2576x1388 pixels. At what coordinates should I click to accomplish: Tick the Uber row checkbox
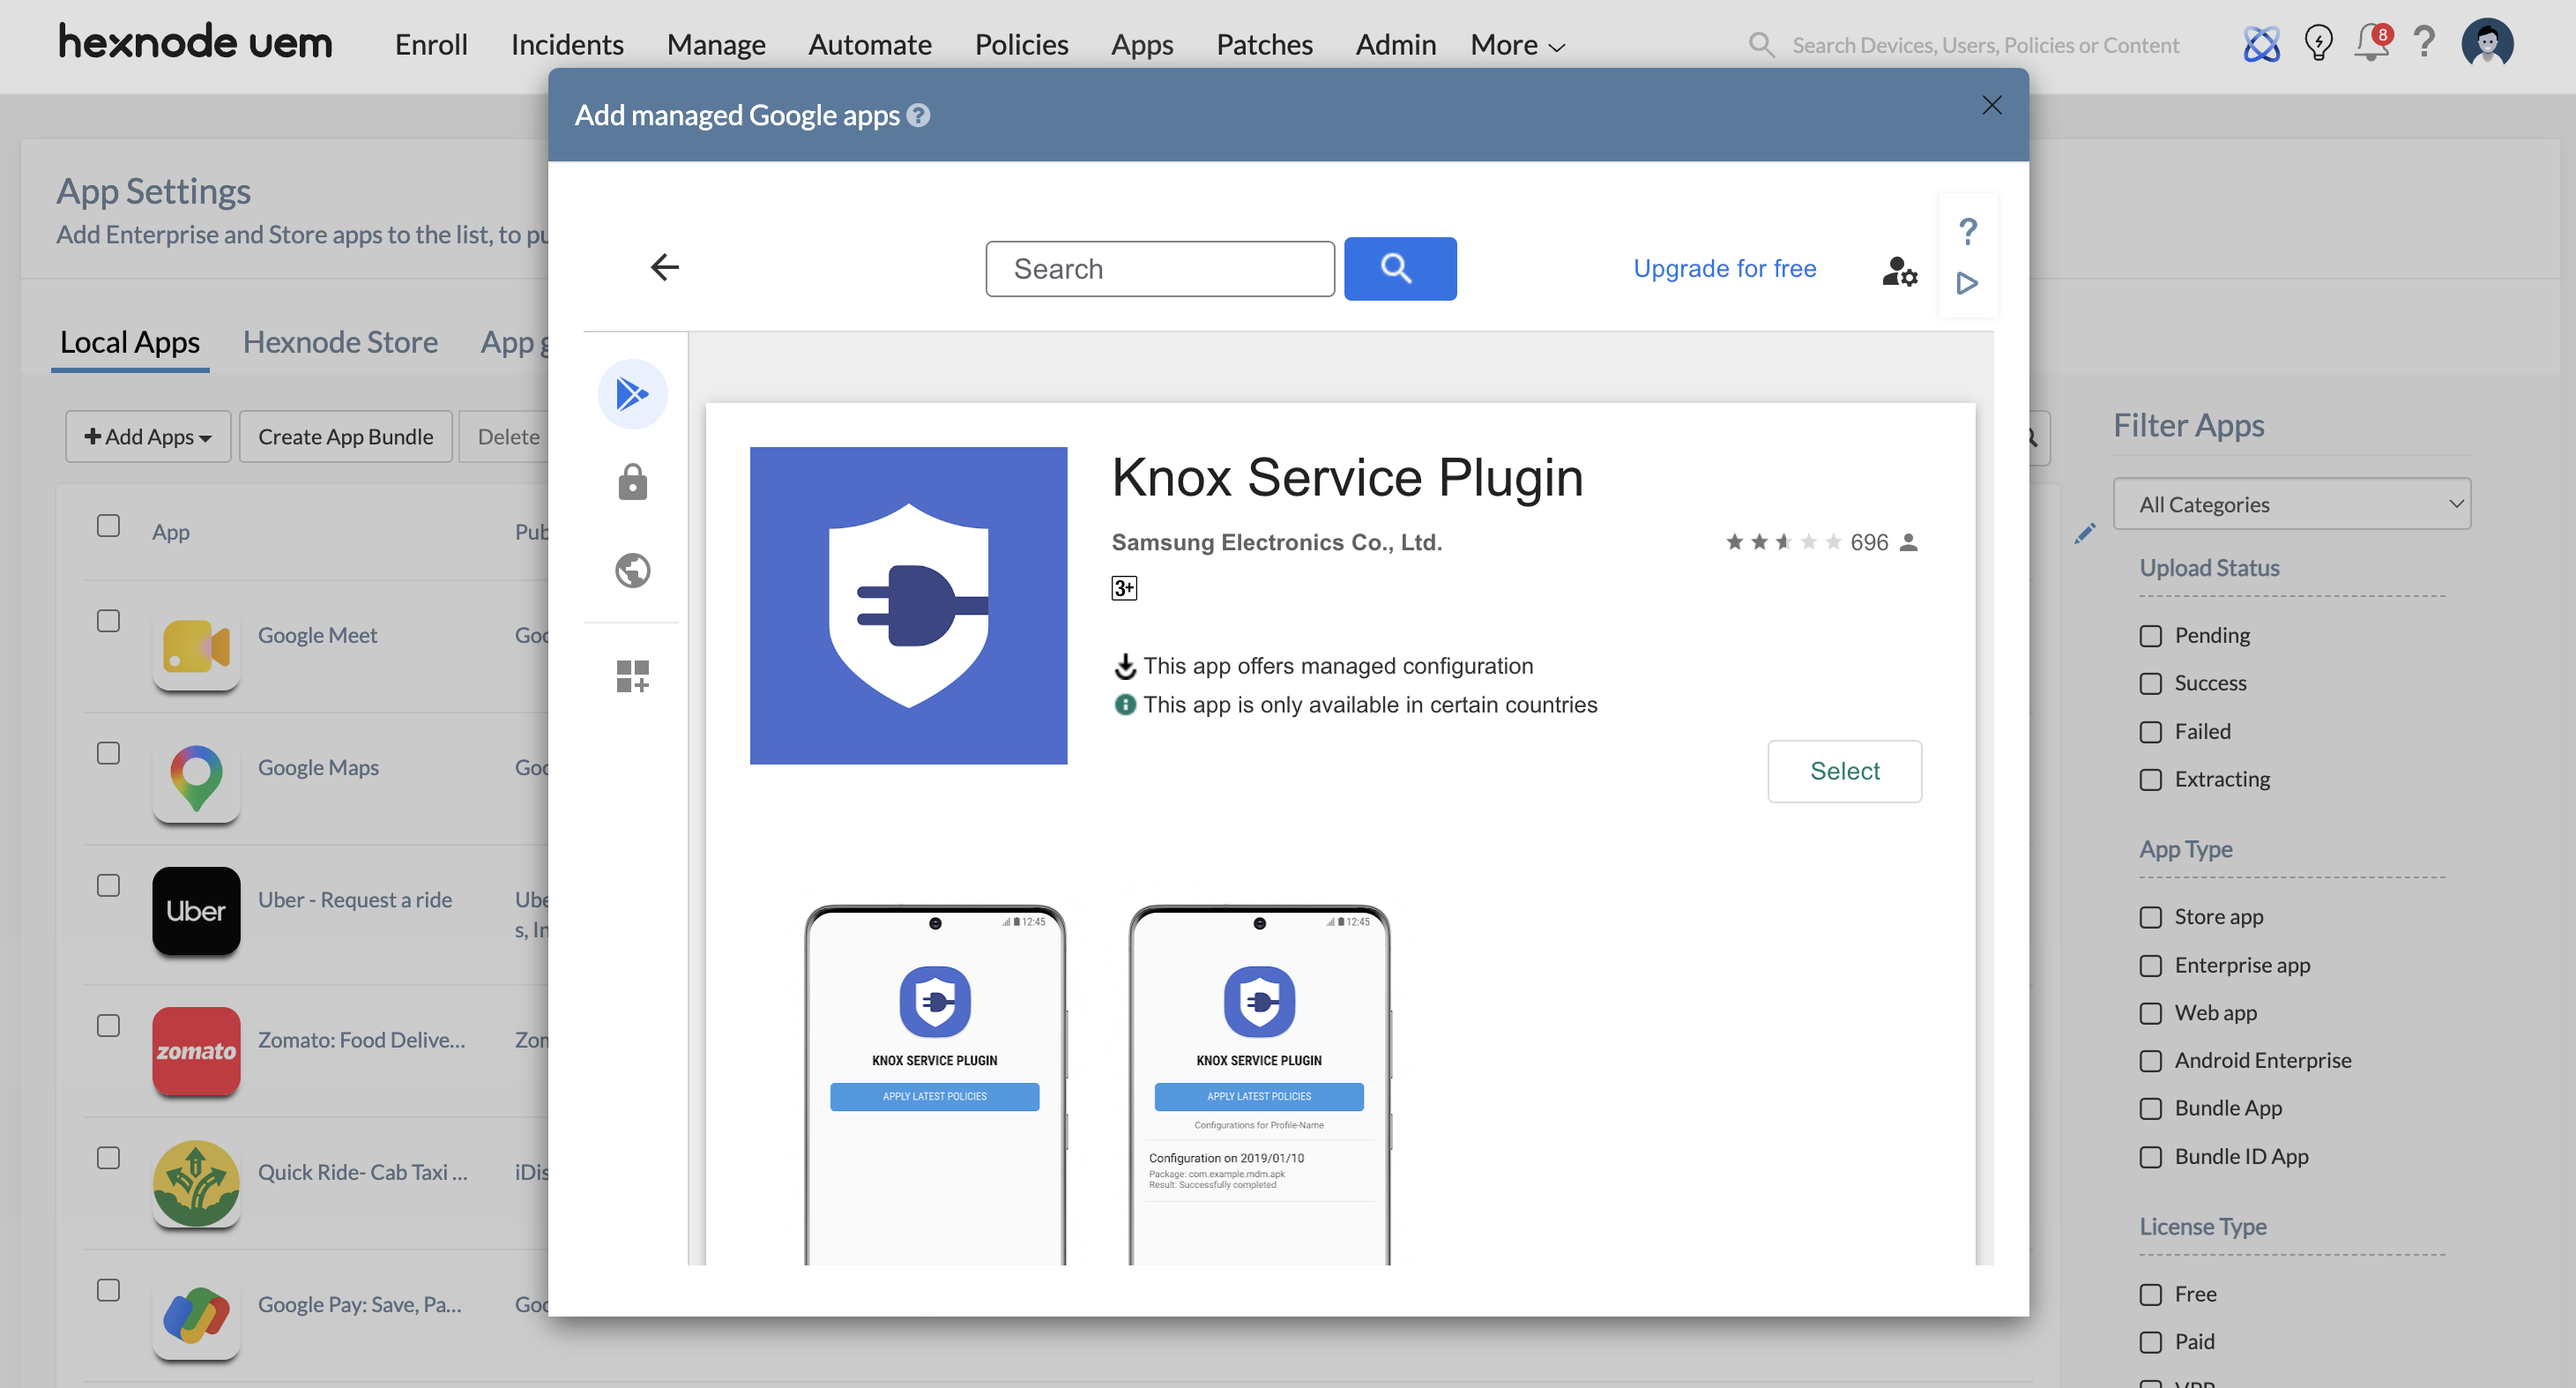click(x=108, y=886)
